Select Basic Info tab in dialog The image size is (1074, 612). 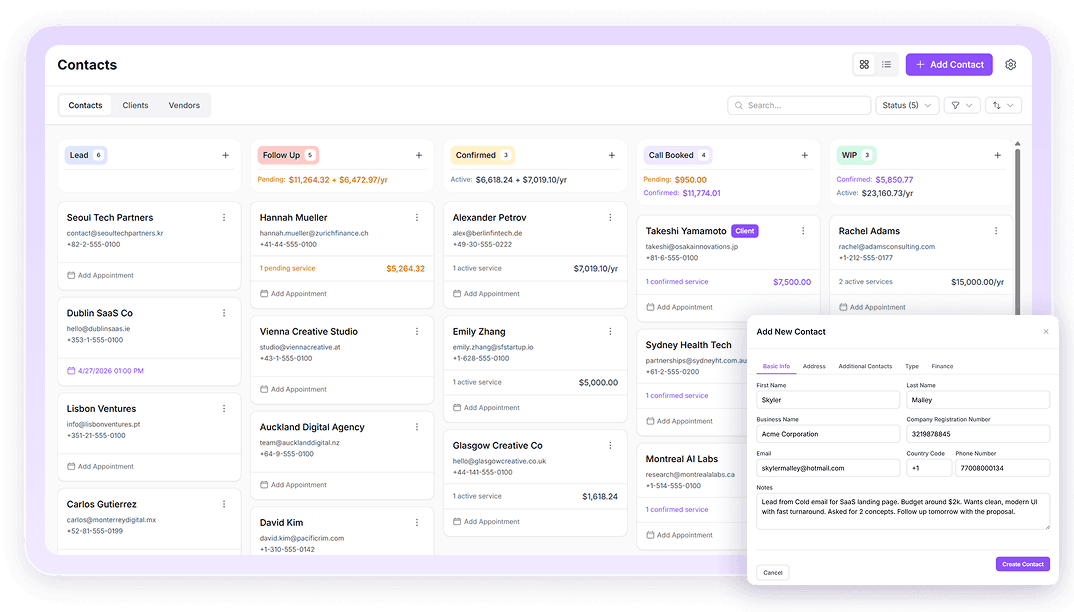pyautogui.click(x=776, y=366)
